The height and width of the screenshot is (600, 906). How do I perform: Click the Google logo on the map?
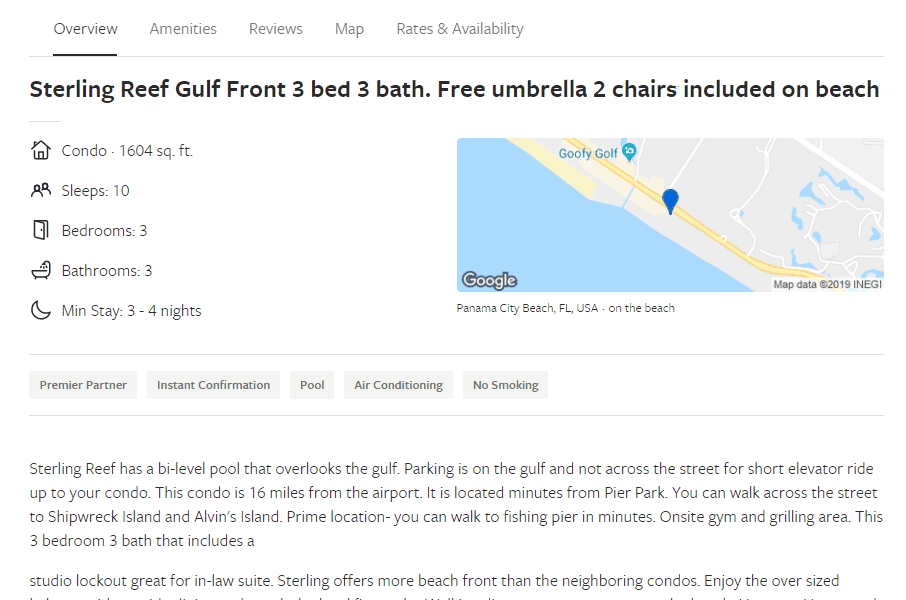click(489, 280)
